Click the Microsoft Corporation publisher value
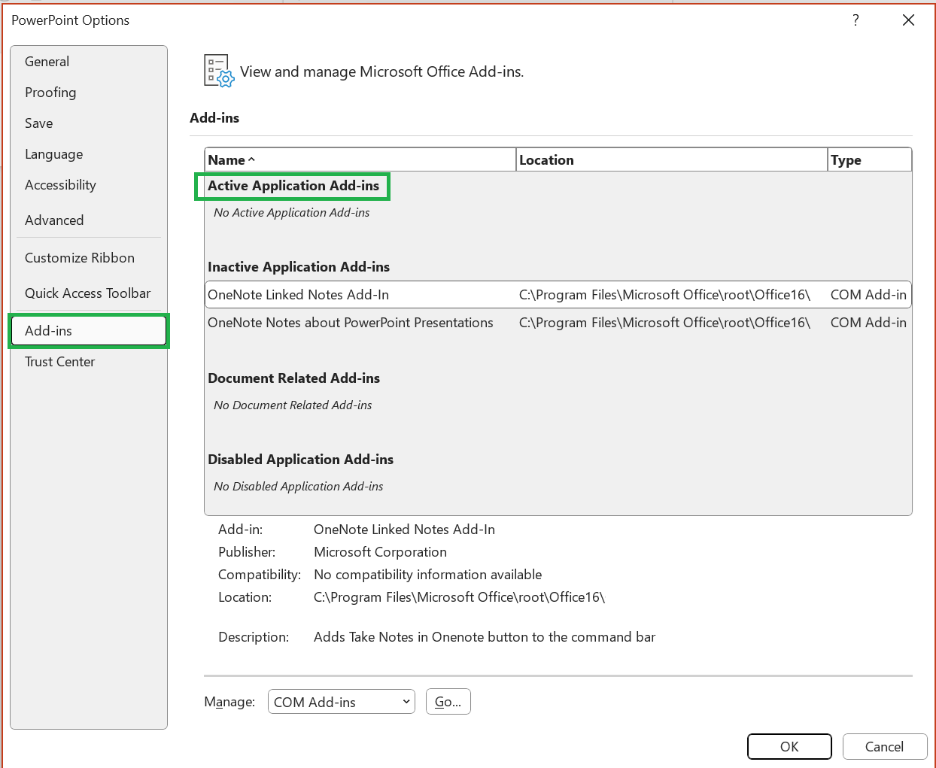936x768 pixels. click(380, 552)
